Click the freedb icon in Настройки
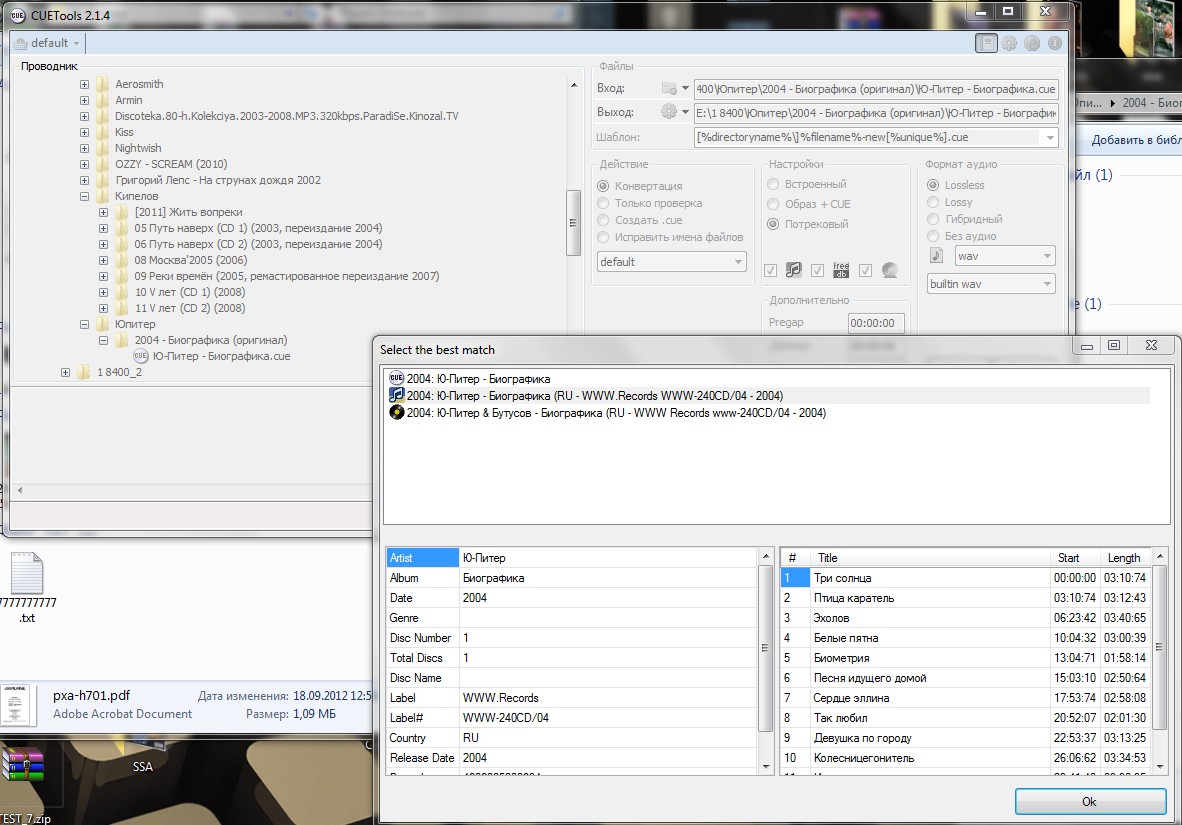The image size is (1182, 825). [841, 270]
